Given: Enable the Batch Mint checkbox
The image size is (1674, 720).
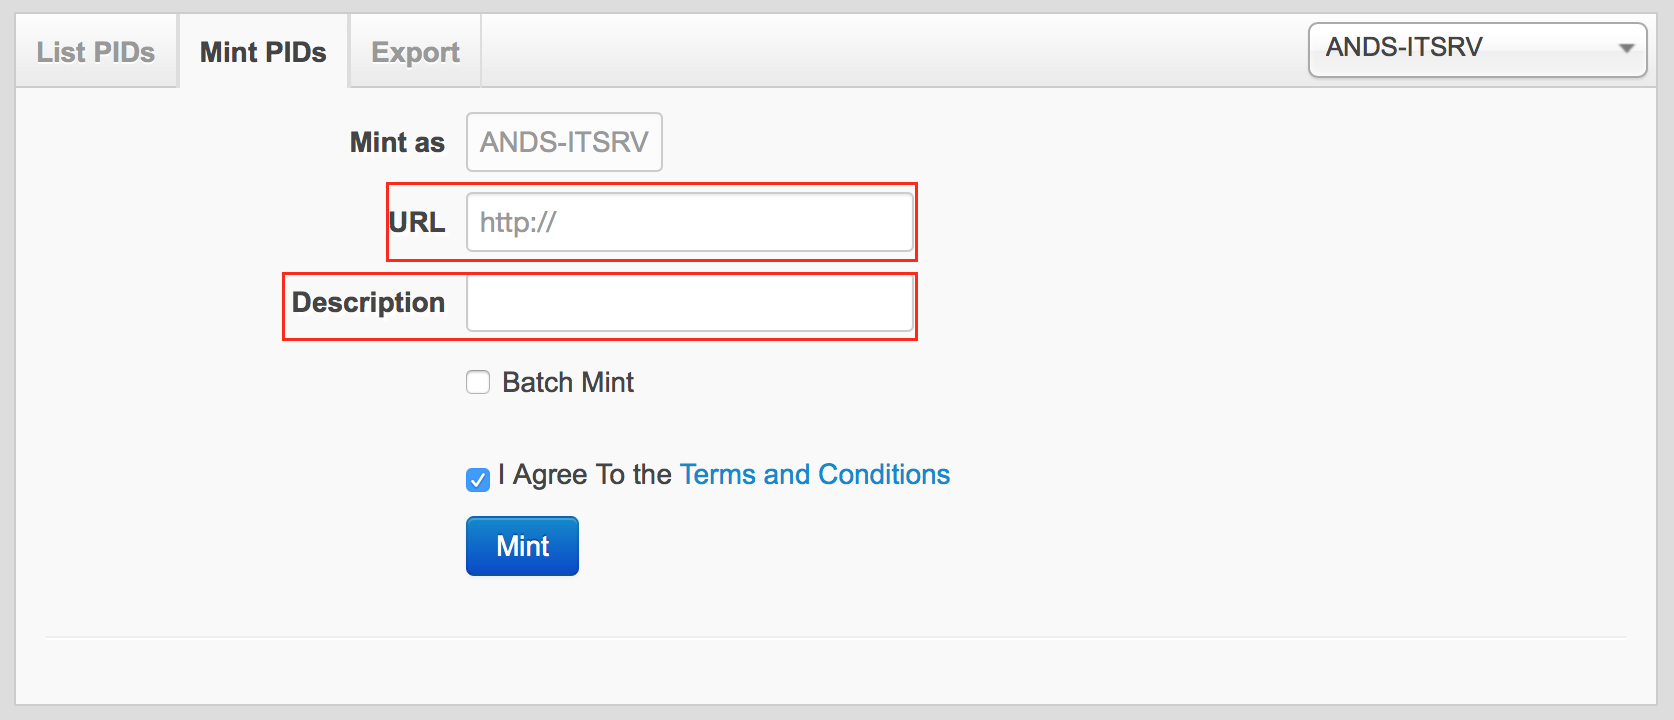Looking at the screenshot, I should pyautogui.click(x=478, y=382).
